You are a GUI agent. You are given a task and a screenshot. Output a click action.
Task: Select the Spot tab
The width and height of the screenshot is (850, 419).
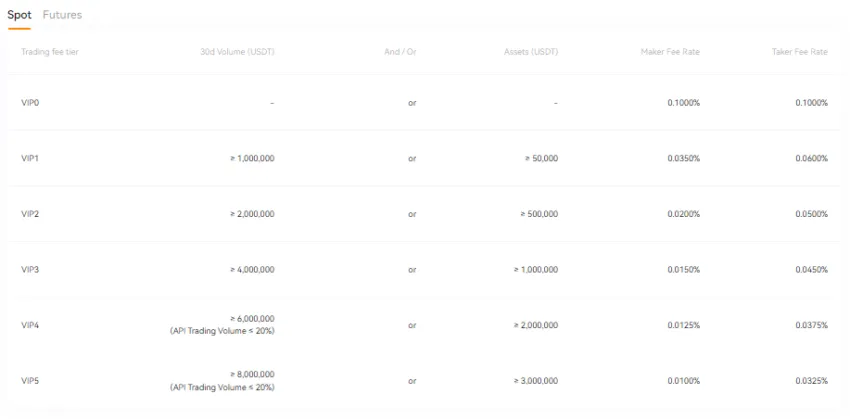[x=19, y=15]
